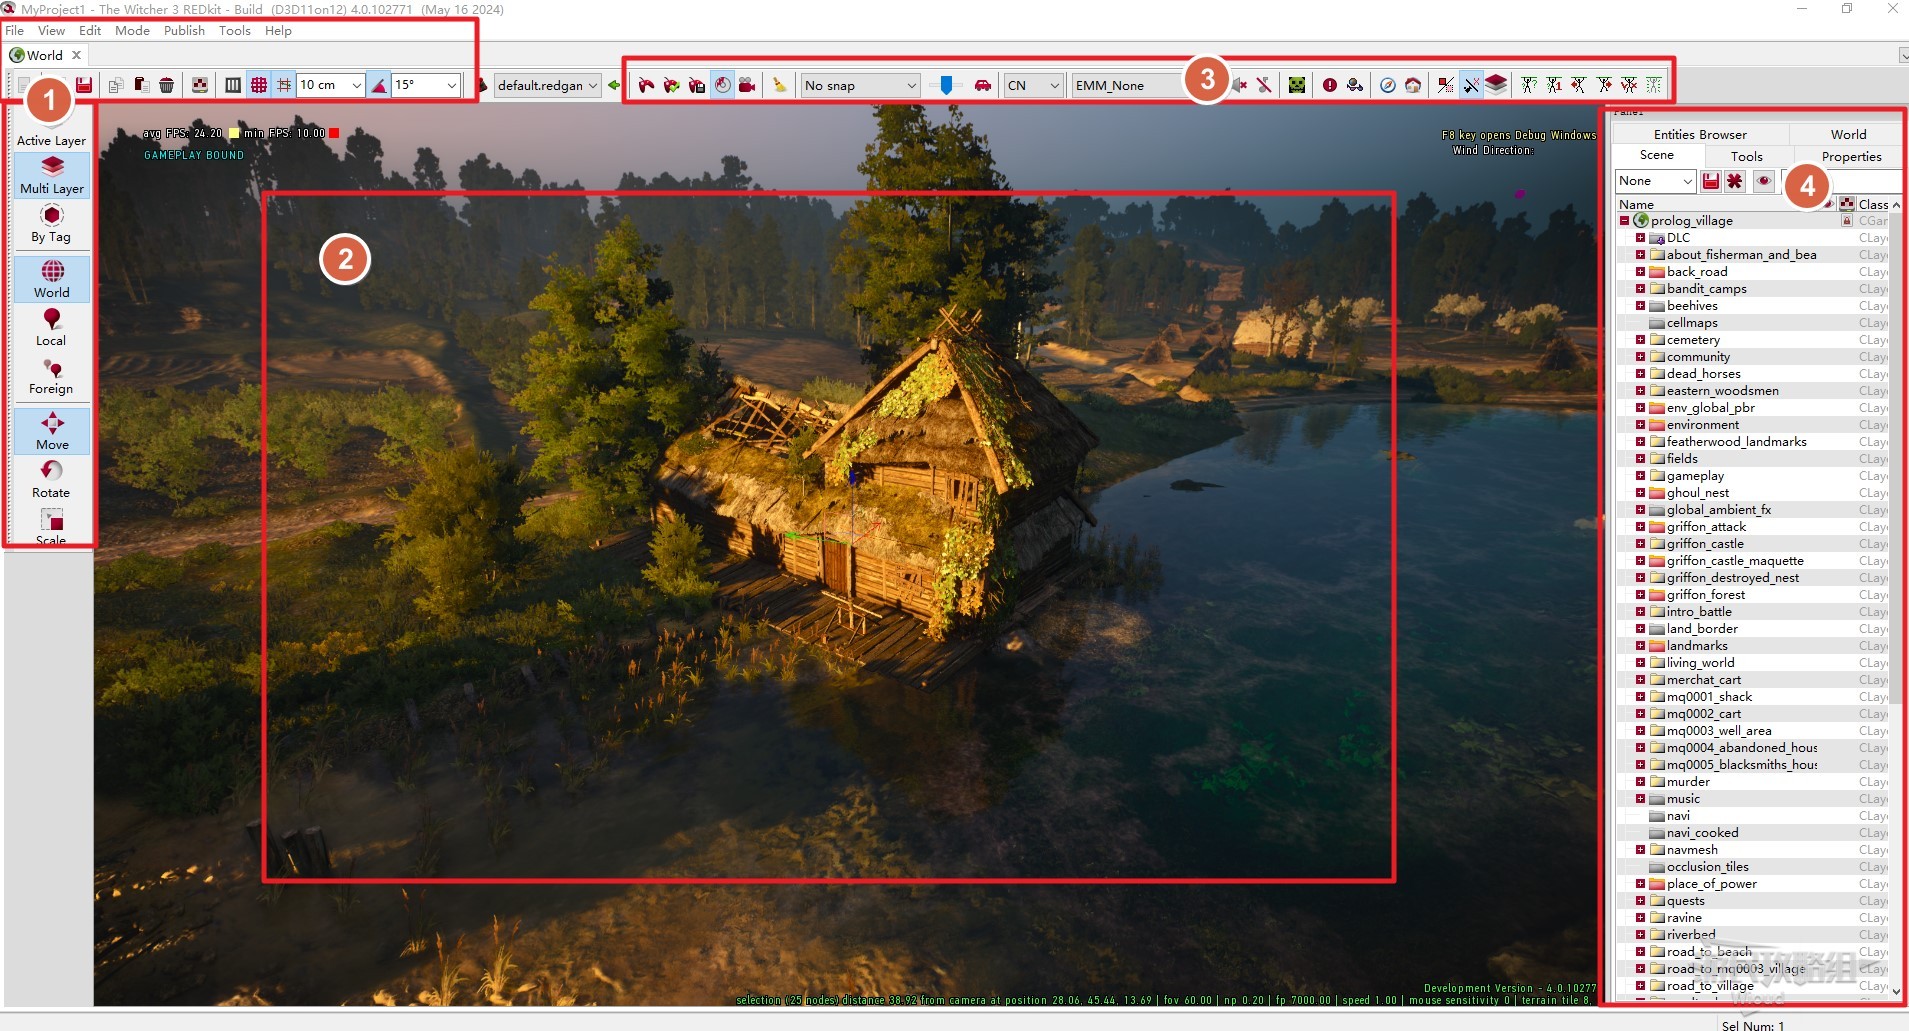This screenshot has width=1909, height=1031.
Task: Toggle the circular free camera mode button
Action: pyautogui.click(x=722, y=86)
